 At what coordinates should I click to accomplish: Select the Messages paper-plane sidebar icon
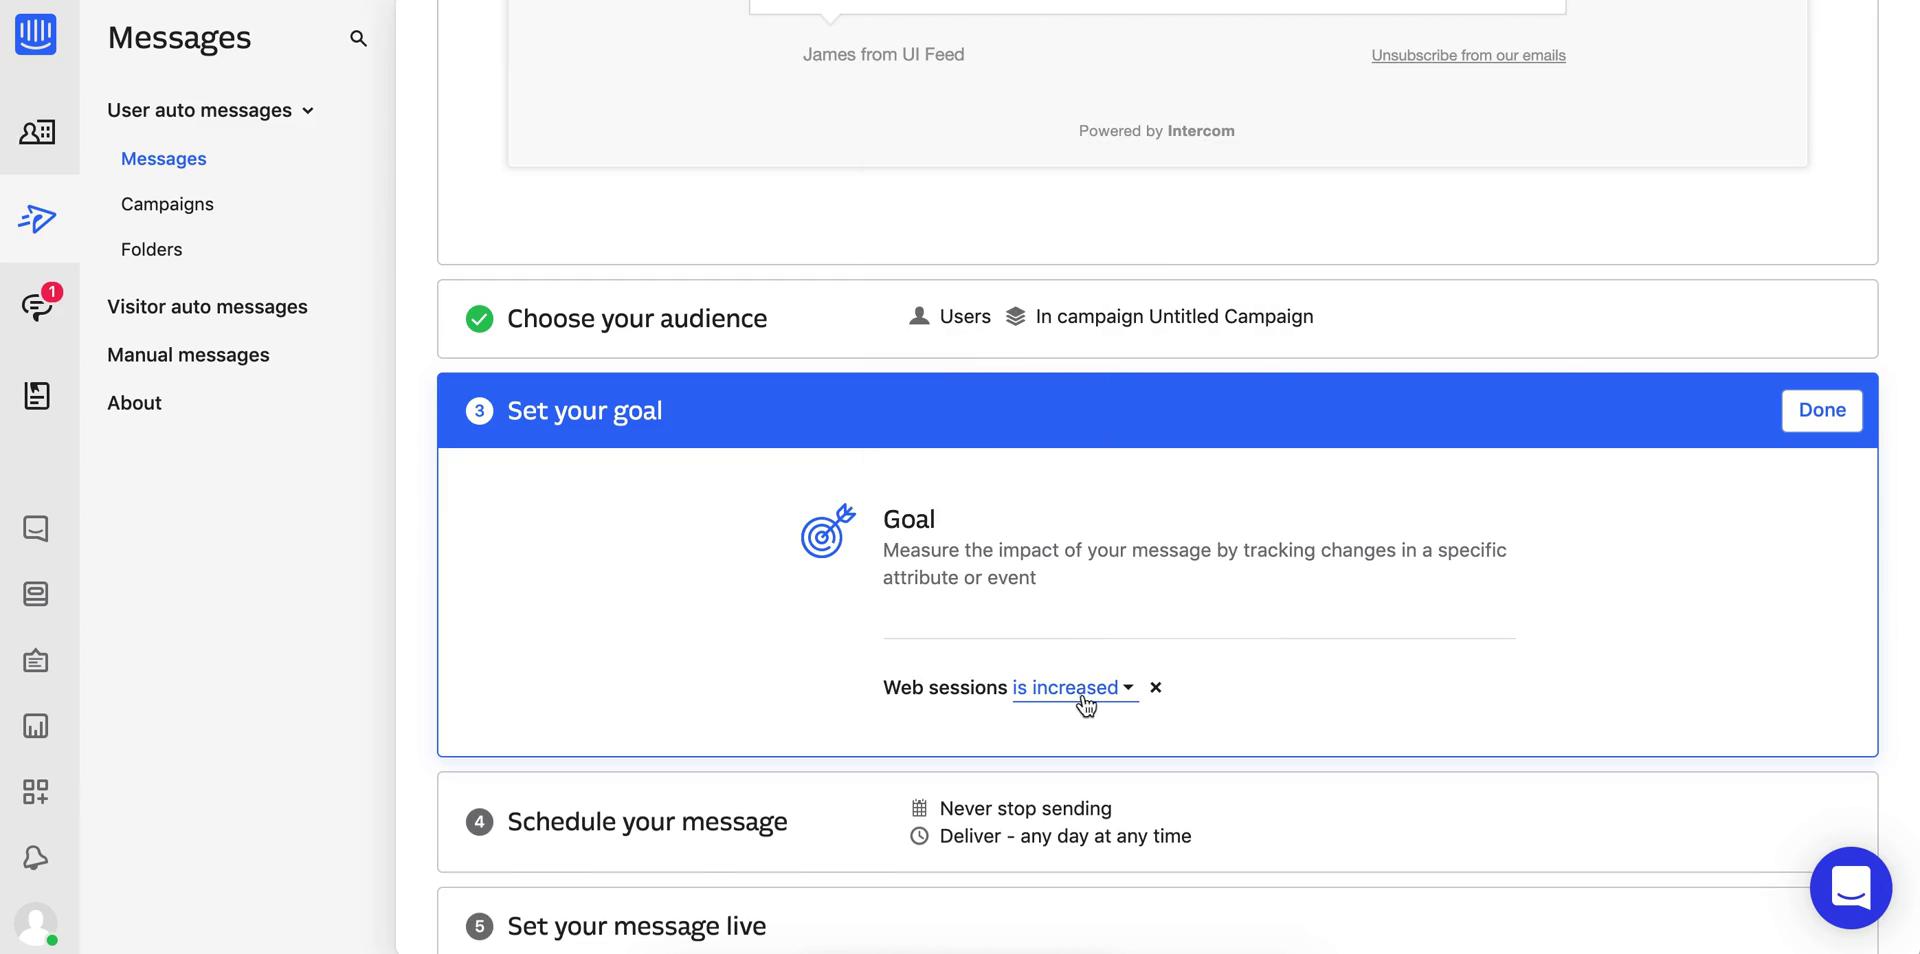37,219
